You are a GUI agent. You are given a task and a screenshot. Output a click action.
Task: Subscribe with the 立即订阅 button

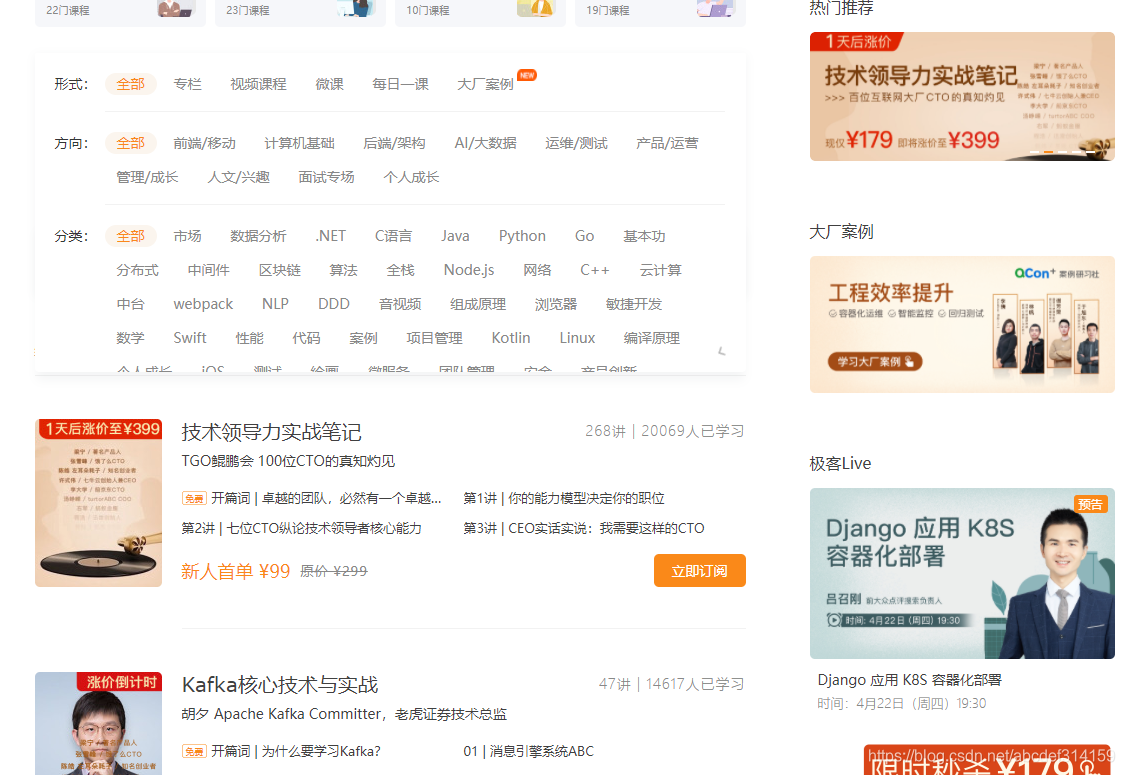point(700,570)
